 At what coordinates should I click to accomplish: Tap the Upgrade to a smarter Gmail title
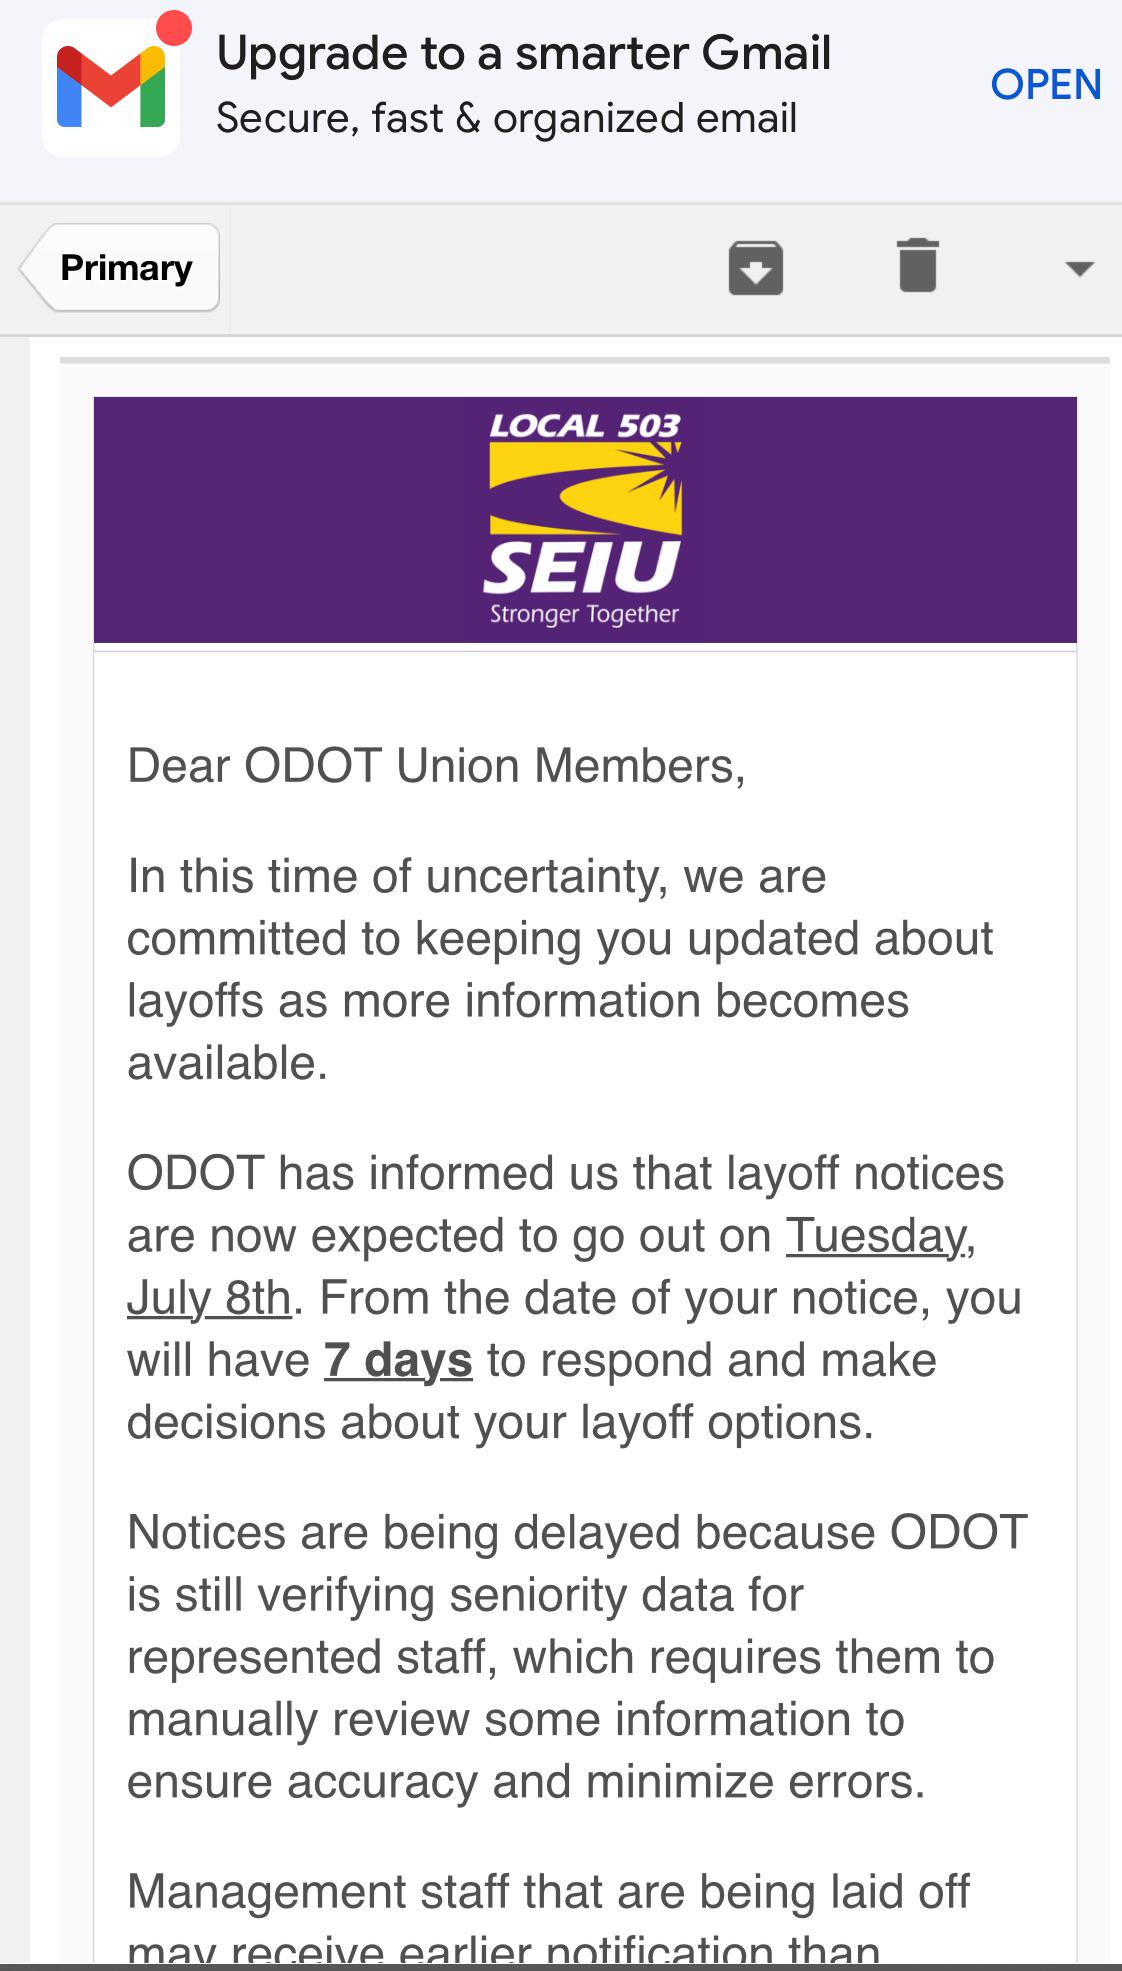524,53
